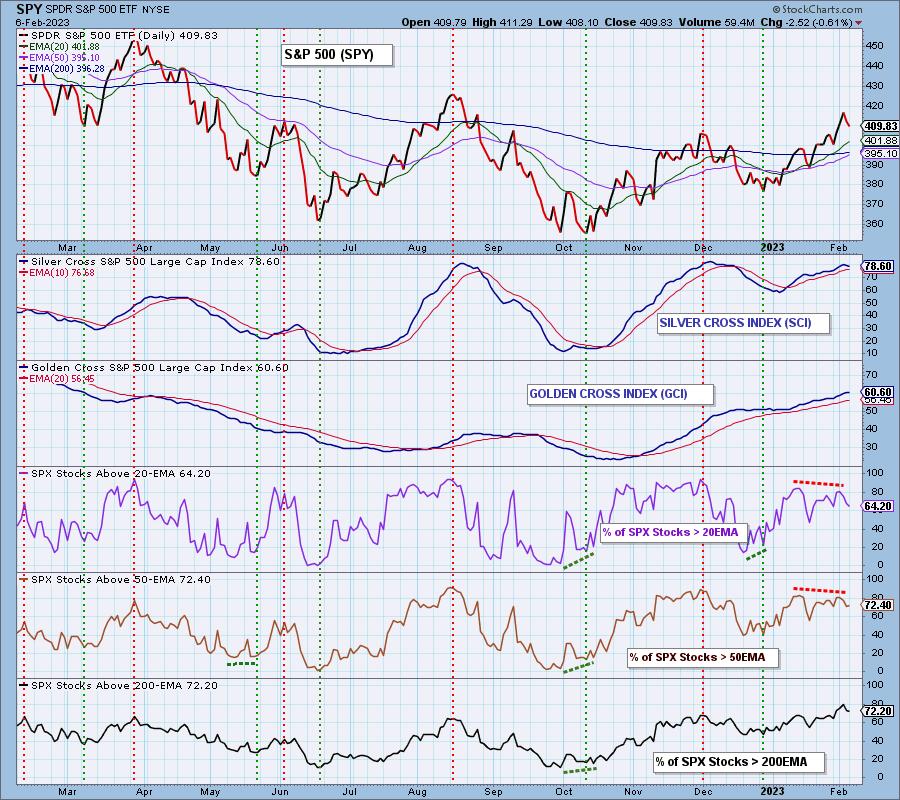This screenshot has width=900, height=800.
Task: Click the red down arrow beside Chg
Action: click(859, 23)
